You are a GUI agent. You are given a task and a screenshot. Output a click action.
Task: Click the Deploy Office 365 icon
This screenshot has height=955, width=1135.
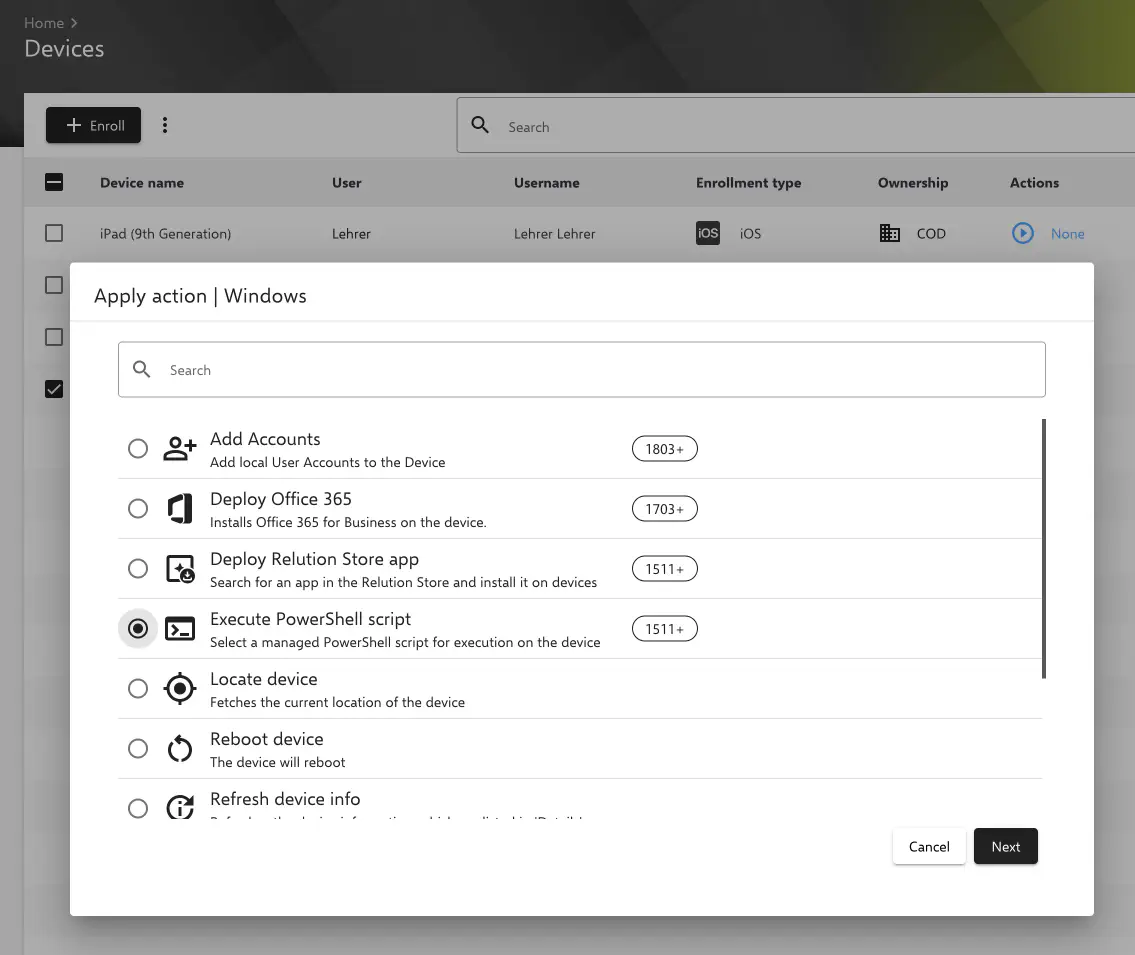coord(180,509)
